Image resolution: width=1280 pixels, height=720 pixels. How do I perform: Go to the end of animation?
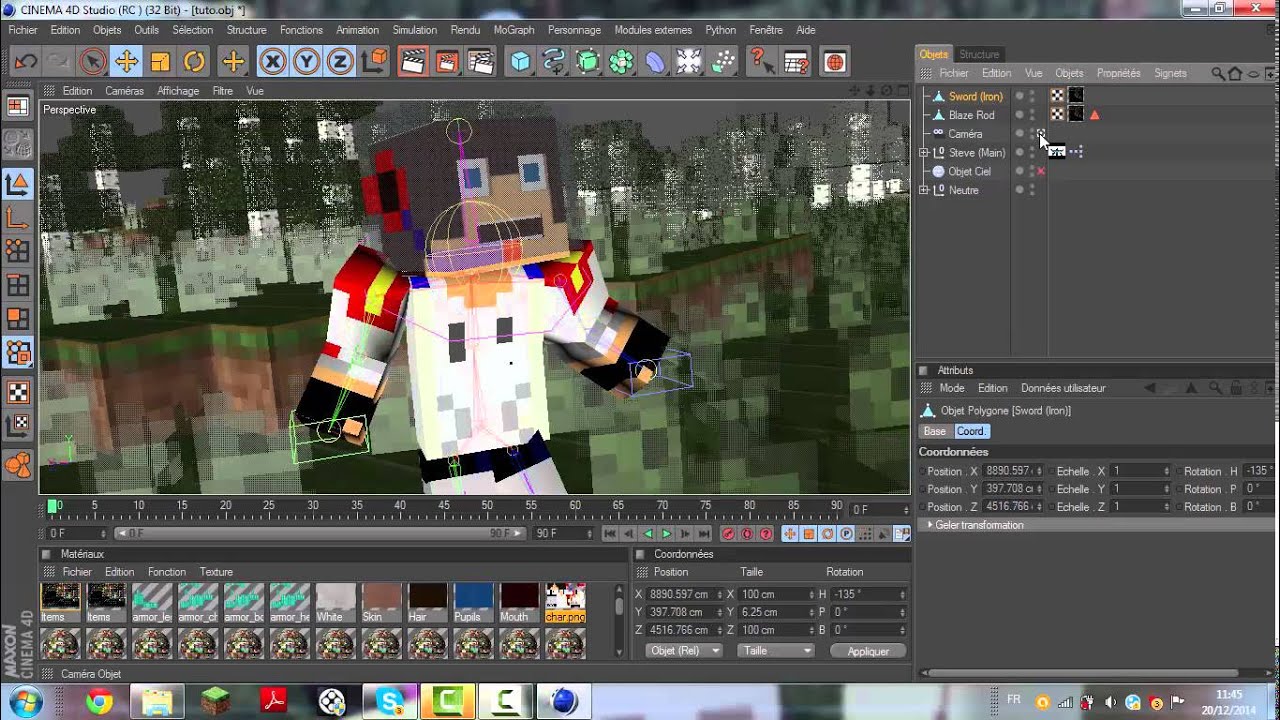coord(704,534)
